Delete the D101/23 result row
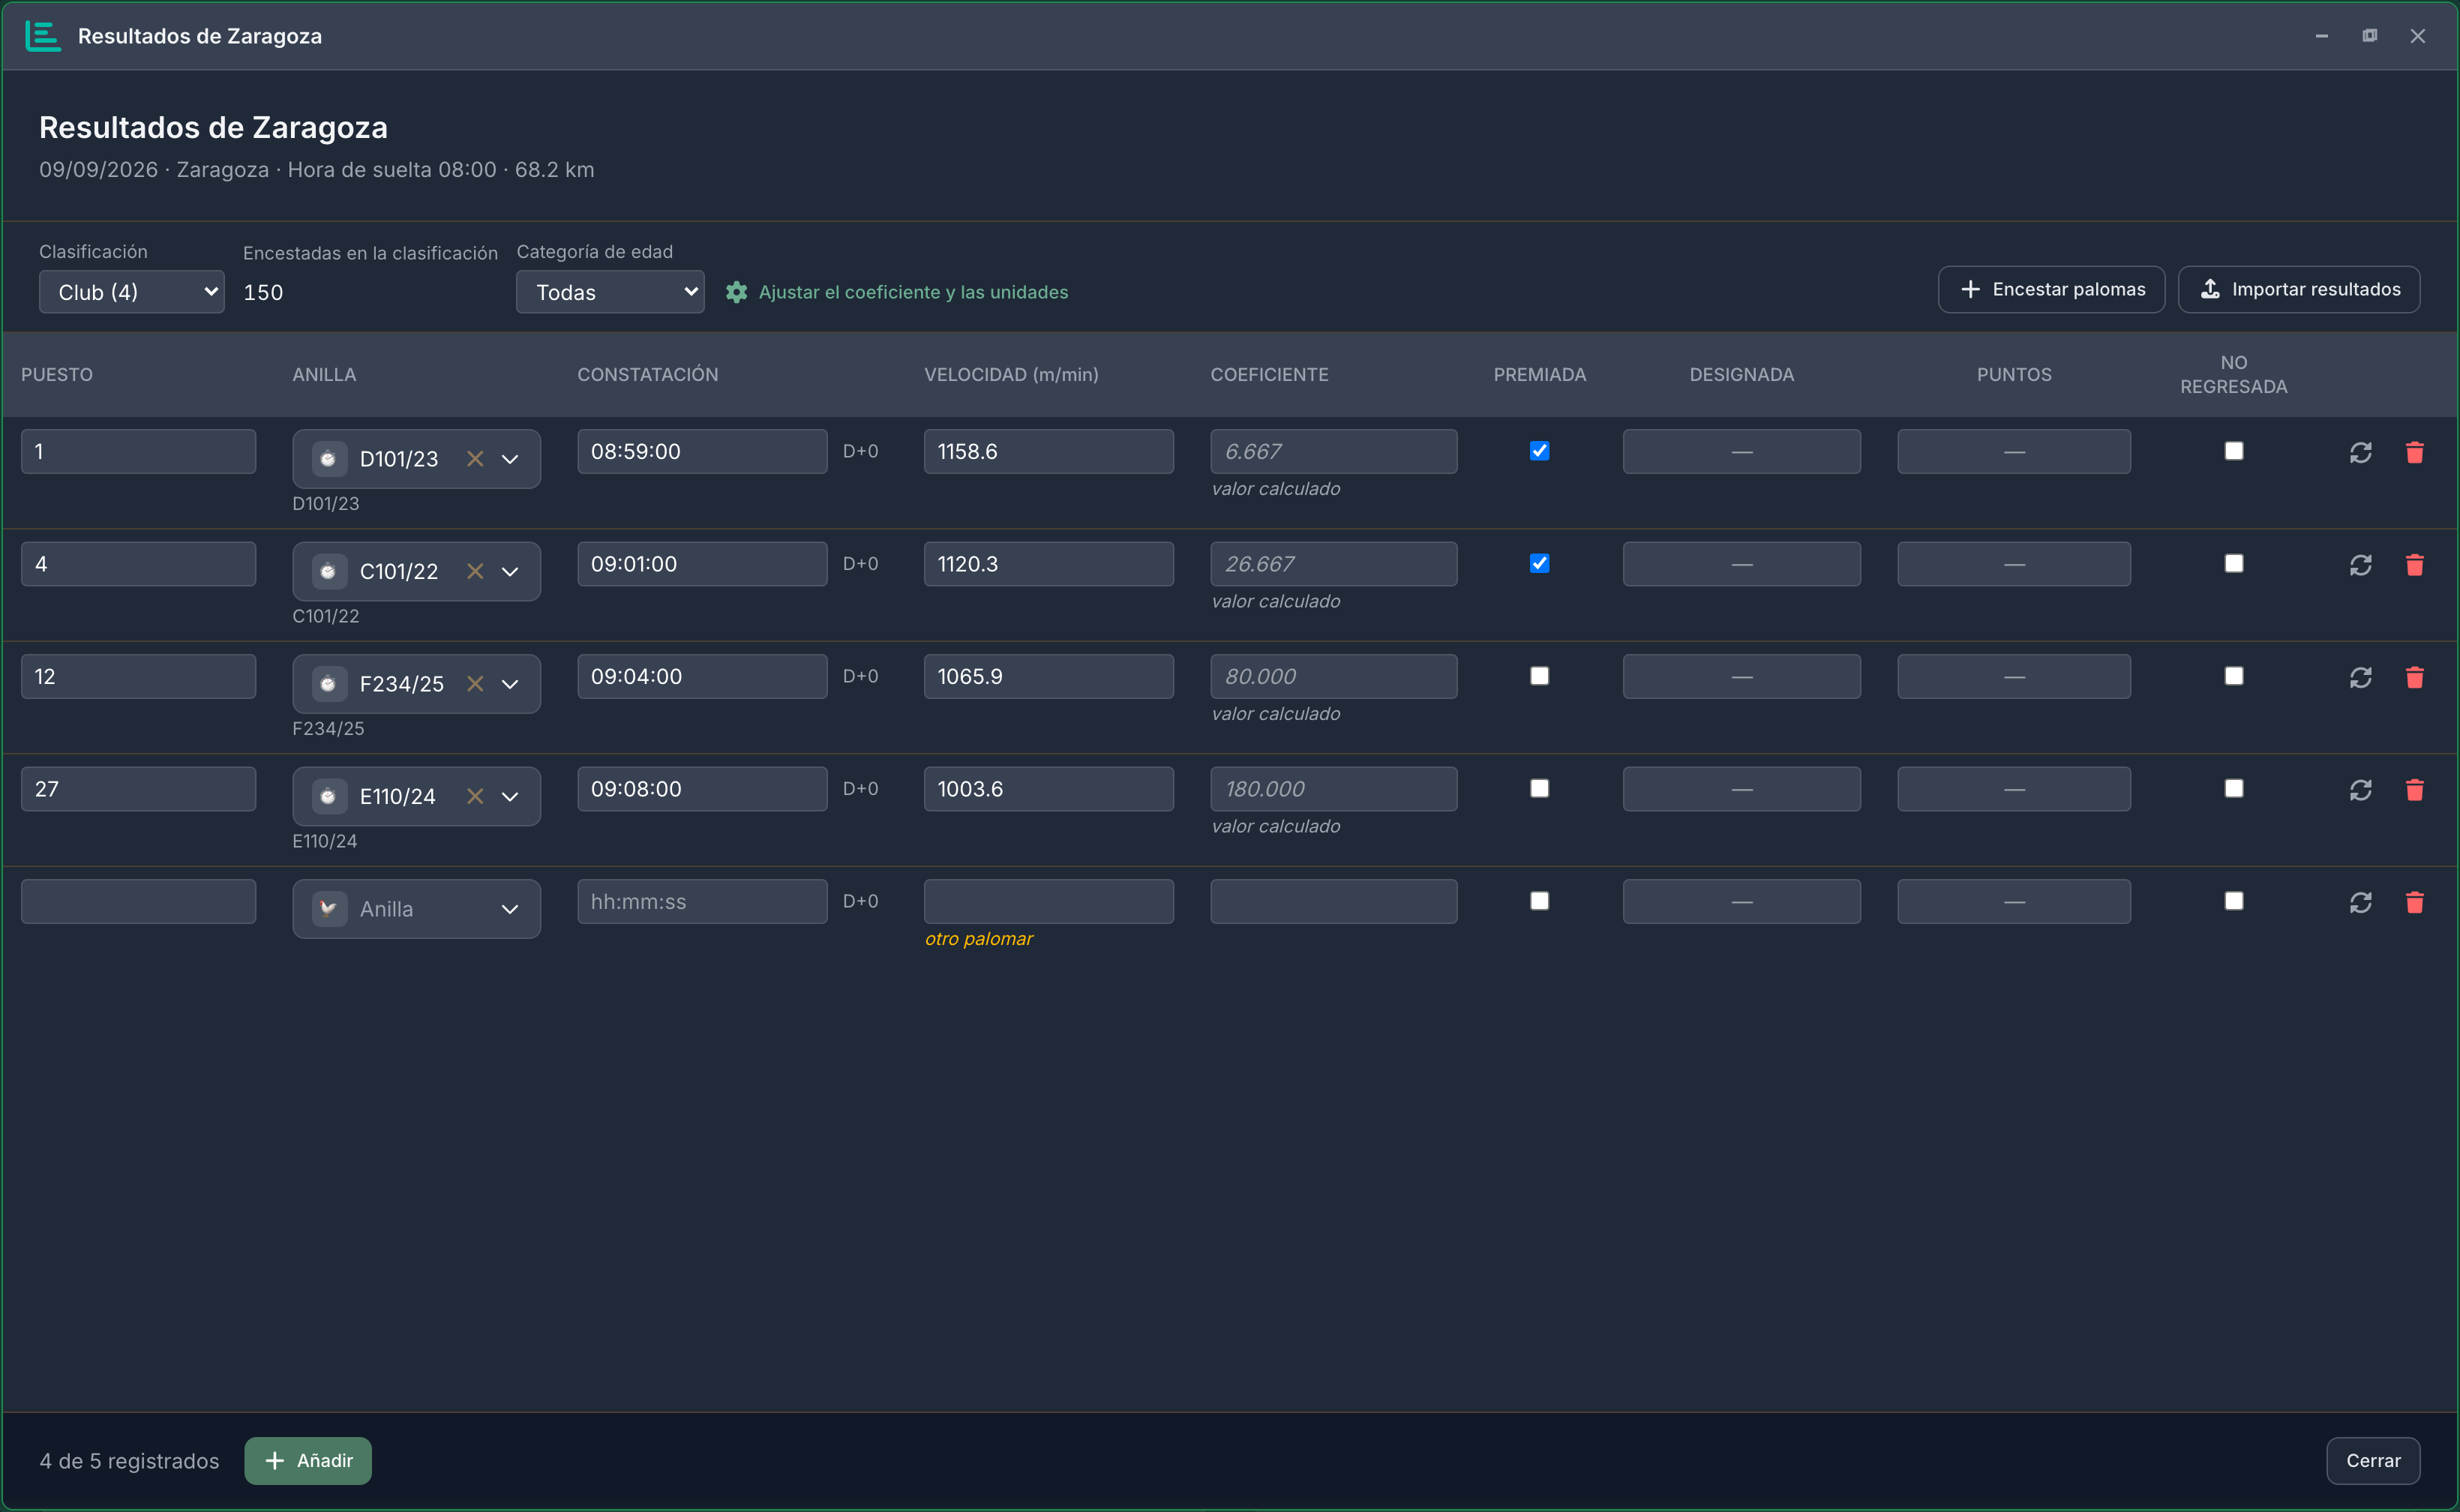 click(2414, 452)
